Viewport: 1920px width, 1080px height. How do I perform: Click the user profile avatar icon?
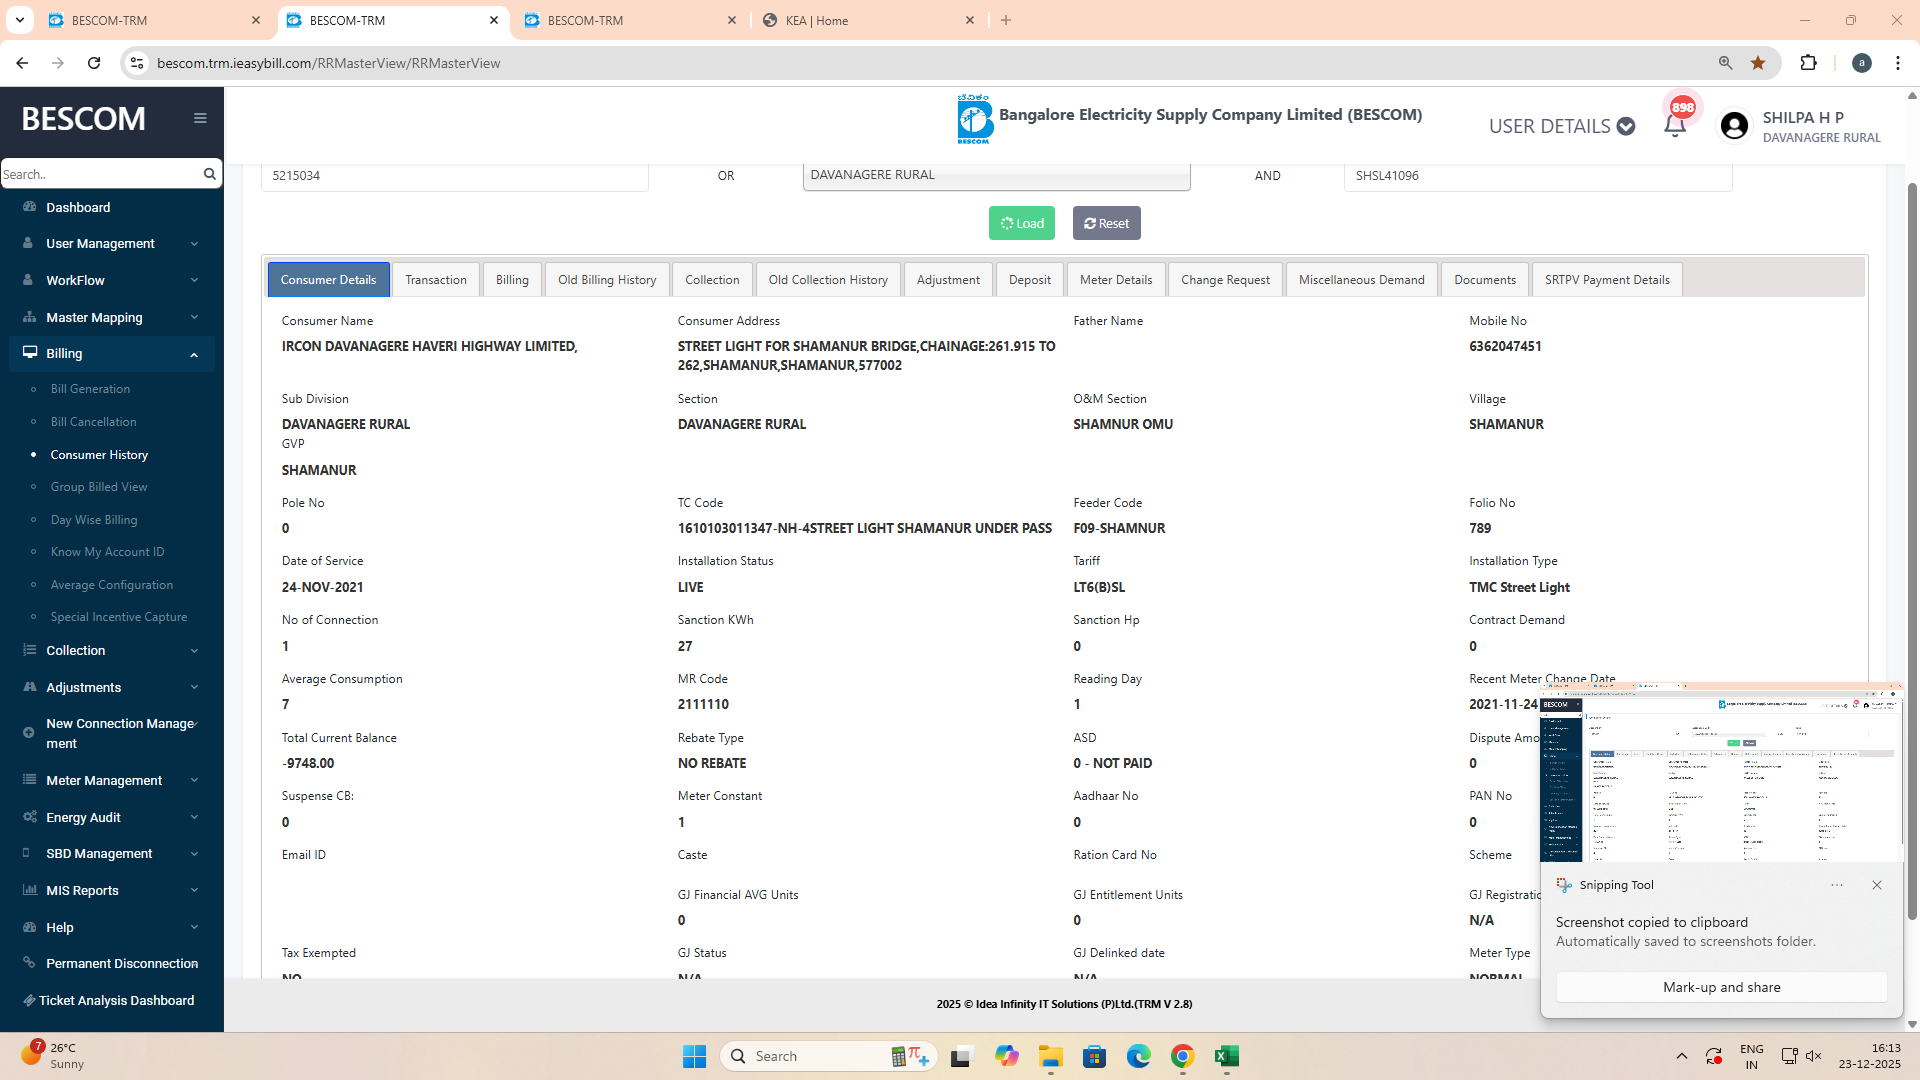click(x=1734, y=126)
